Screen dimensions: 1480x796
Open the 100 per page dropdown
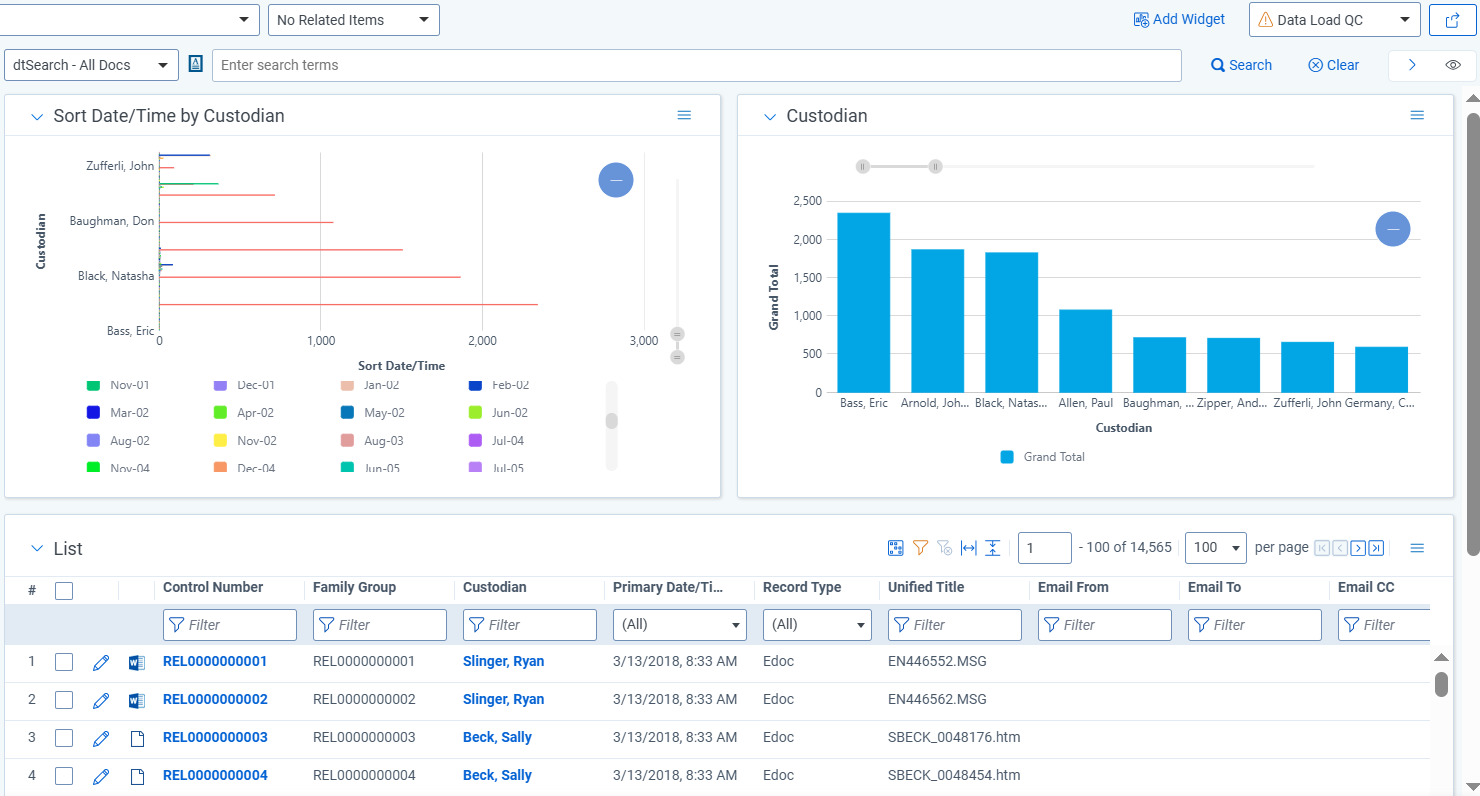pyautogui.click(x=1215, y=548)
